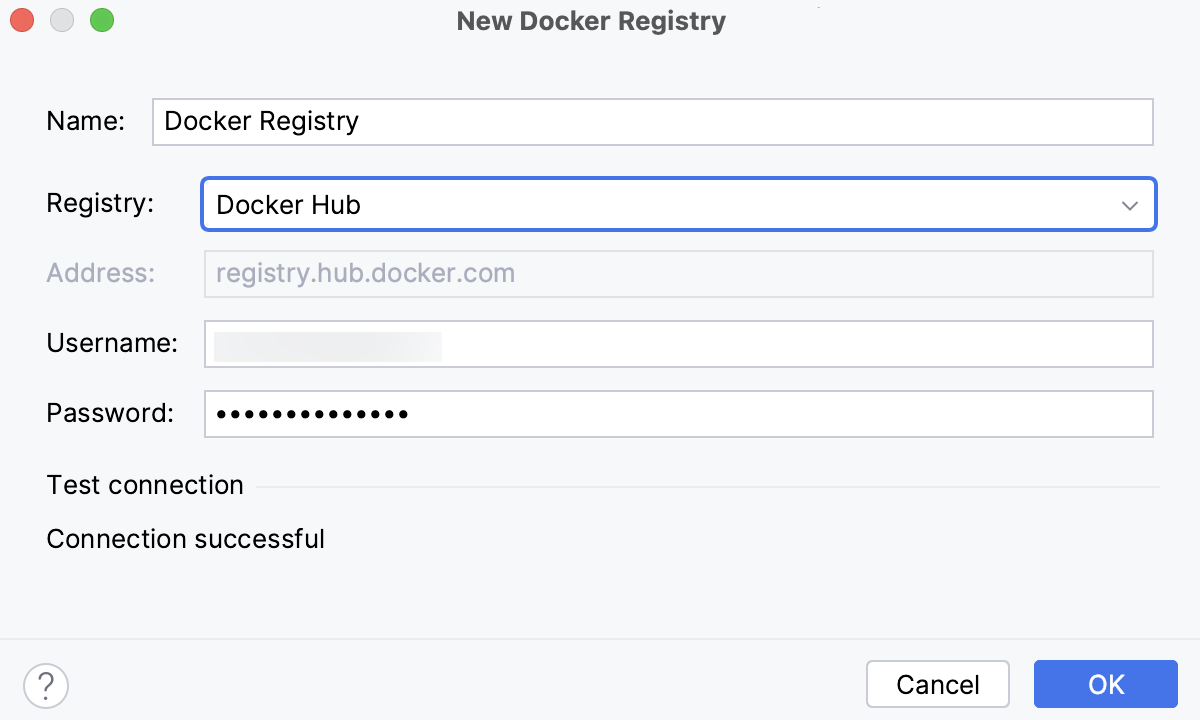Click the Password label
The height and width of the screenshot is (720, 1200).
(110, 413)
